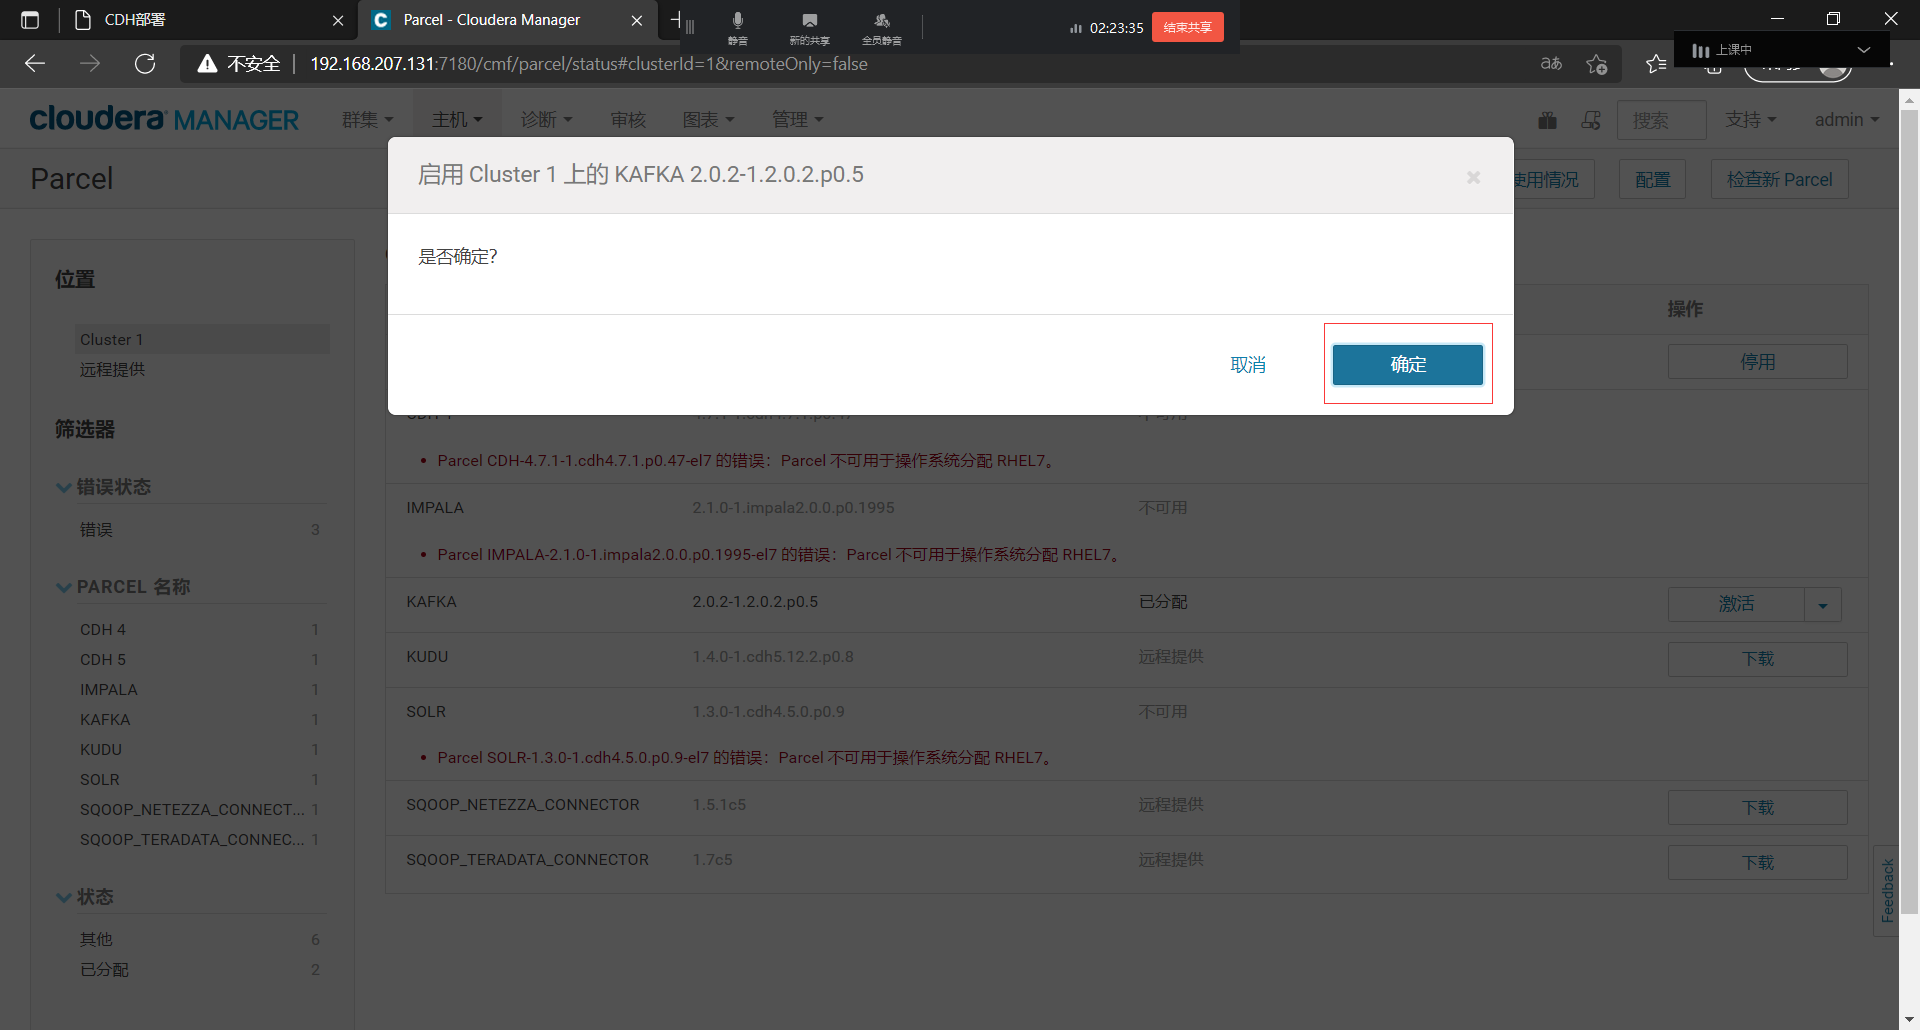Reload the Parcel page
The height and width of the screenshot is (1030, 1920).
pyautogui.click(x=145, y=64)
